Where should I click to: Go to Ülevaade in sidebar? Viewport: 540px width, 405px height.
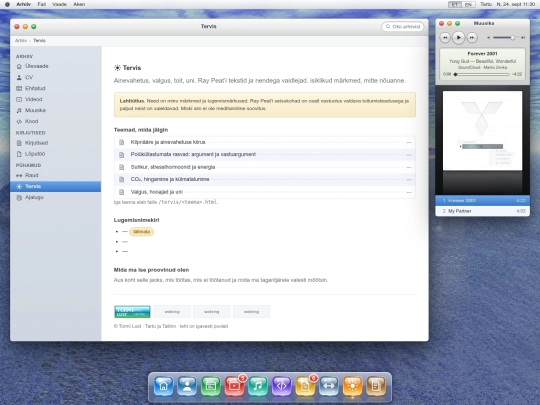(55, 66)
